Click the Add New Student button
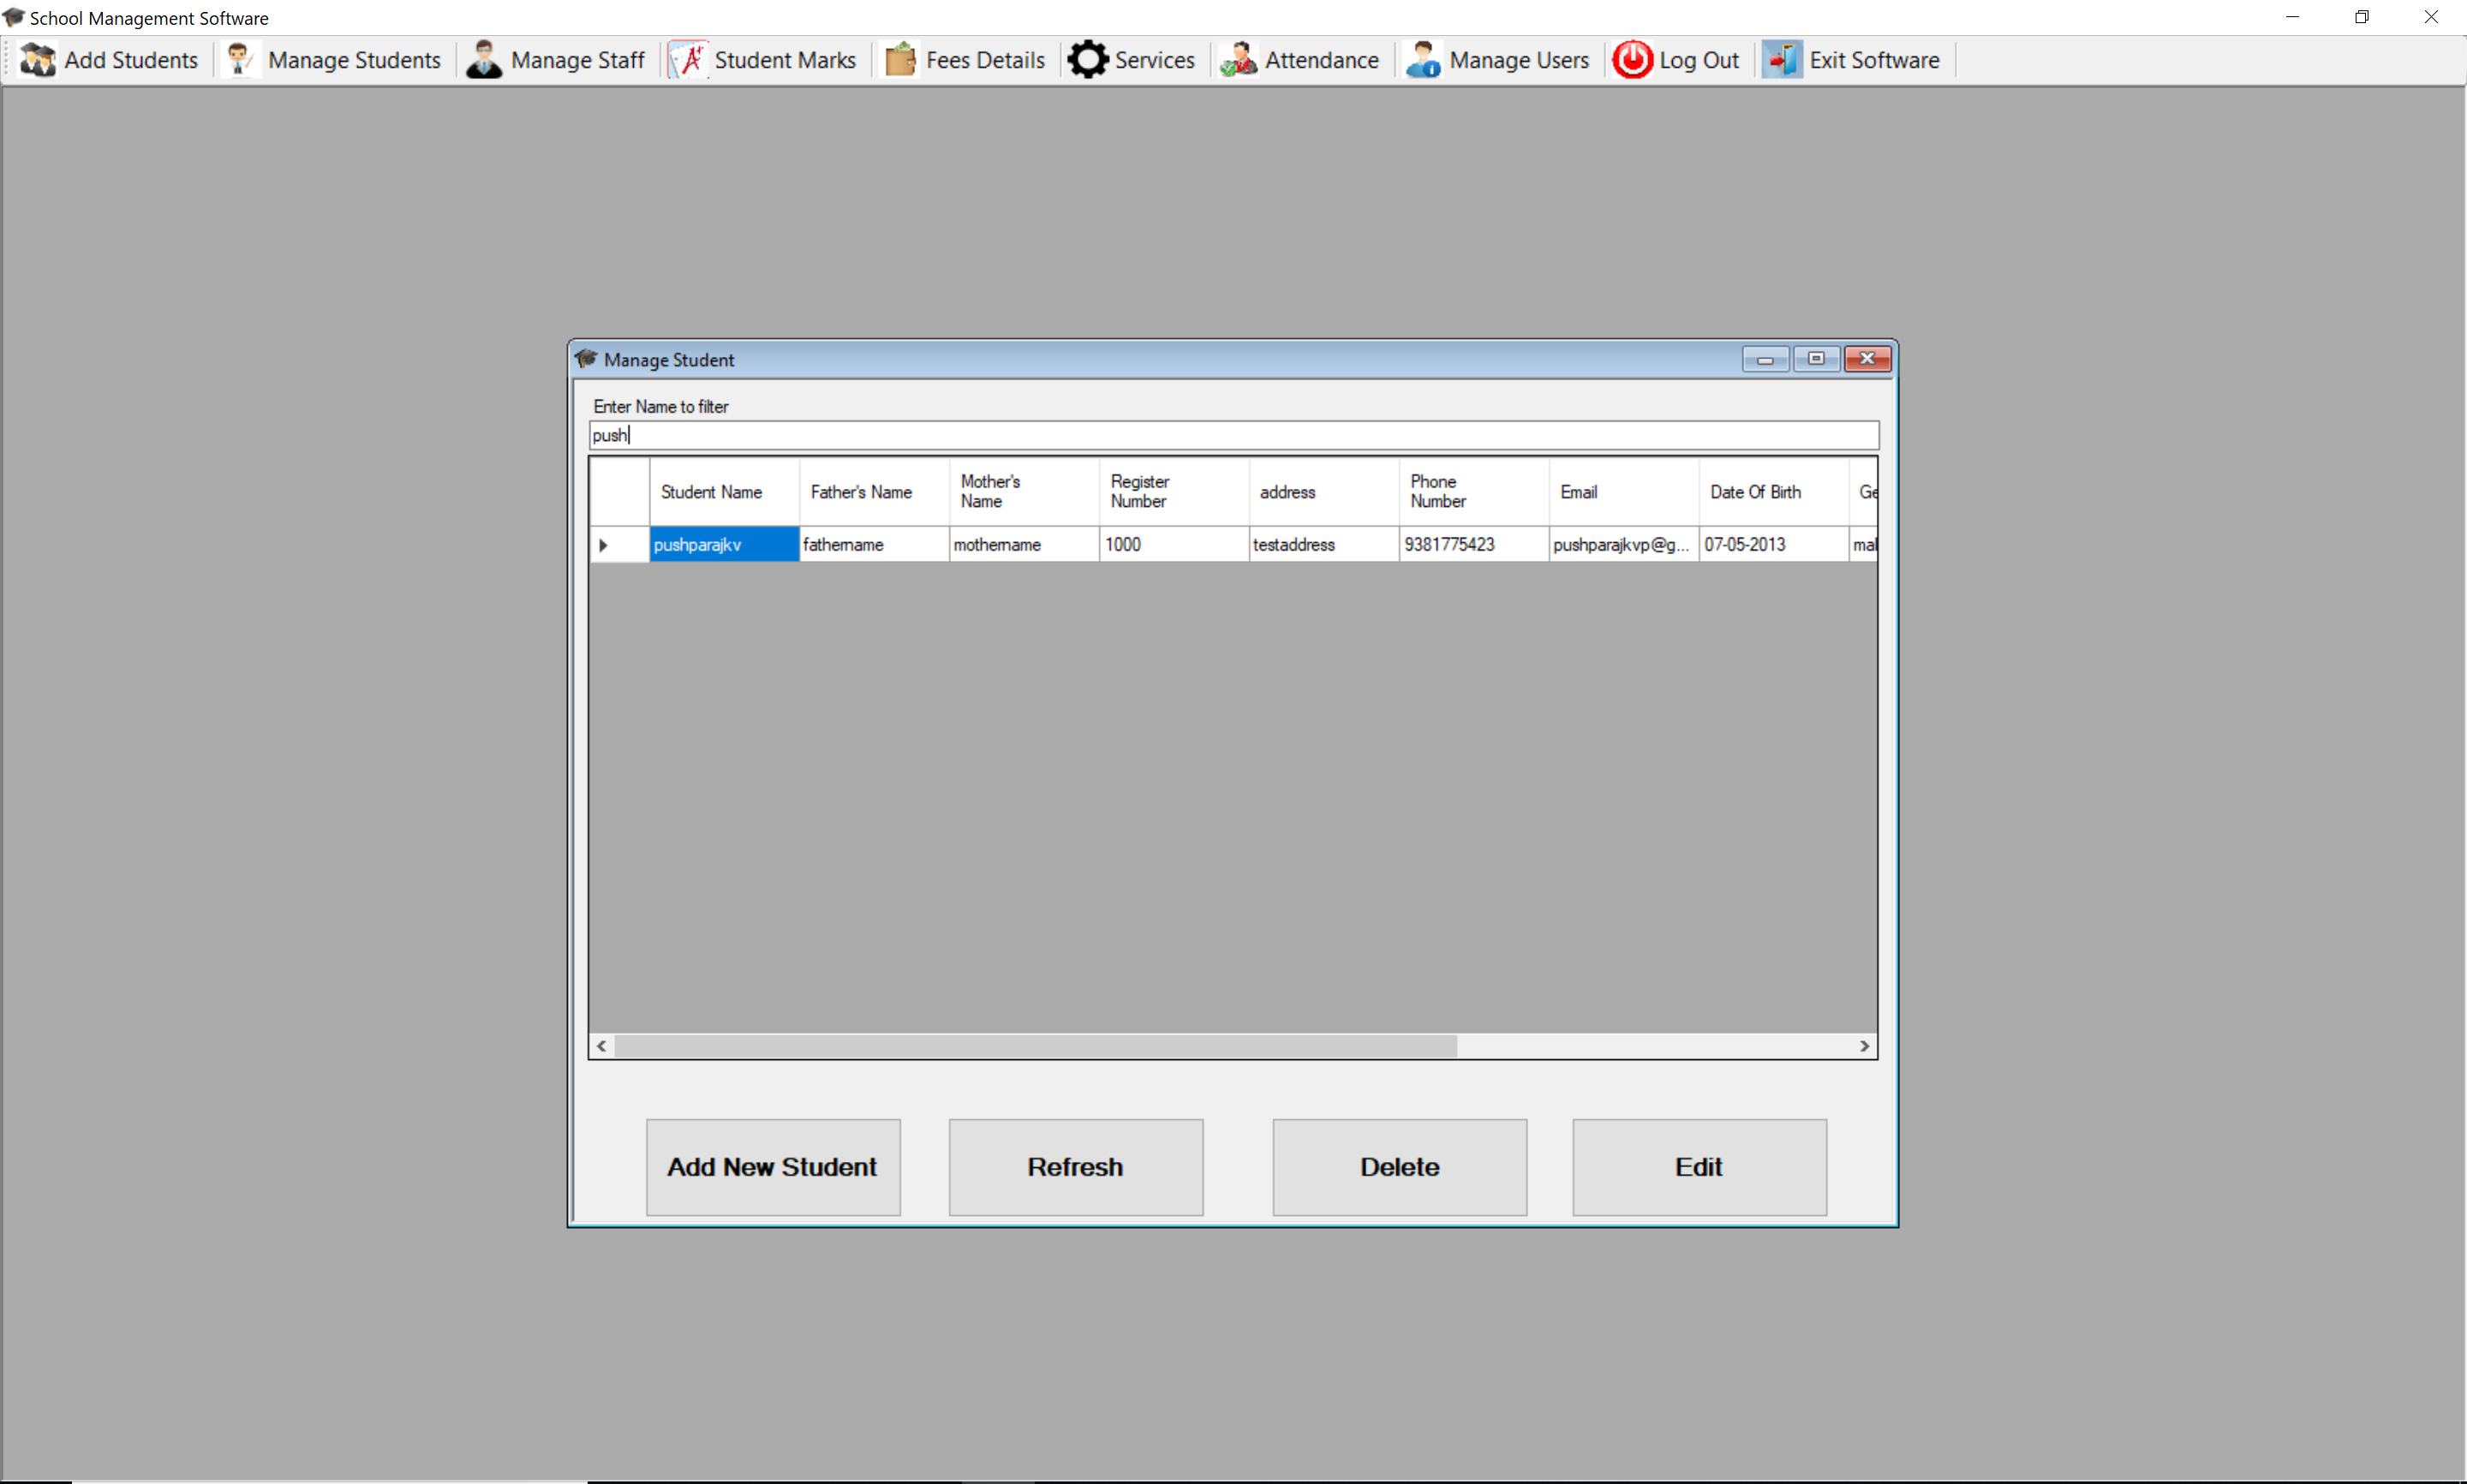The height and width of the screenshot is (1484, 2467). coord(772,1167)
